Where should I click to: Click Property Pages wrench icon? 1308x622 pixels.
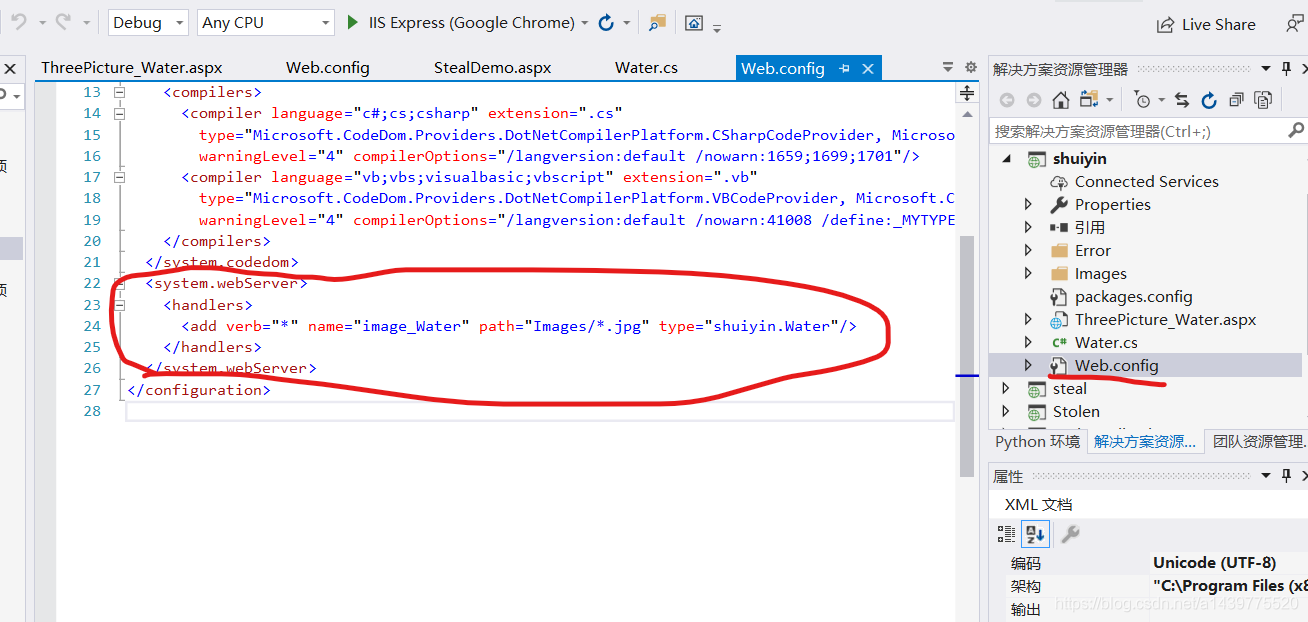click(1070, 534)
